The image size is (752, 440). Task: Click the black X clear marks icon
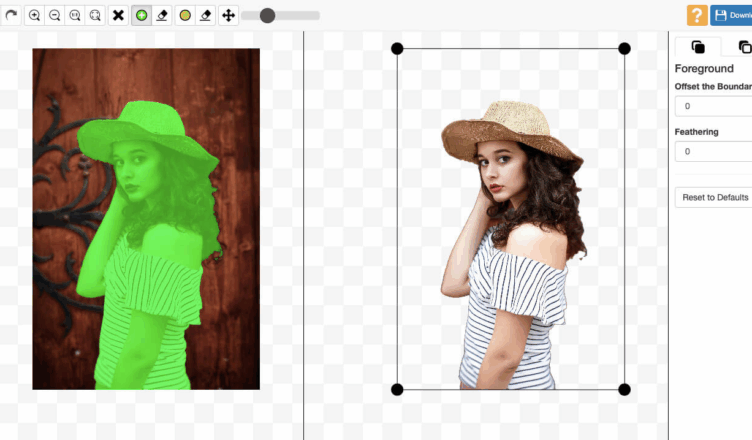coord(118,15)
